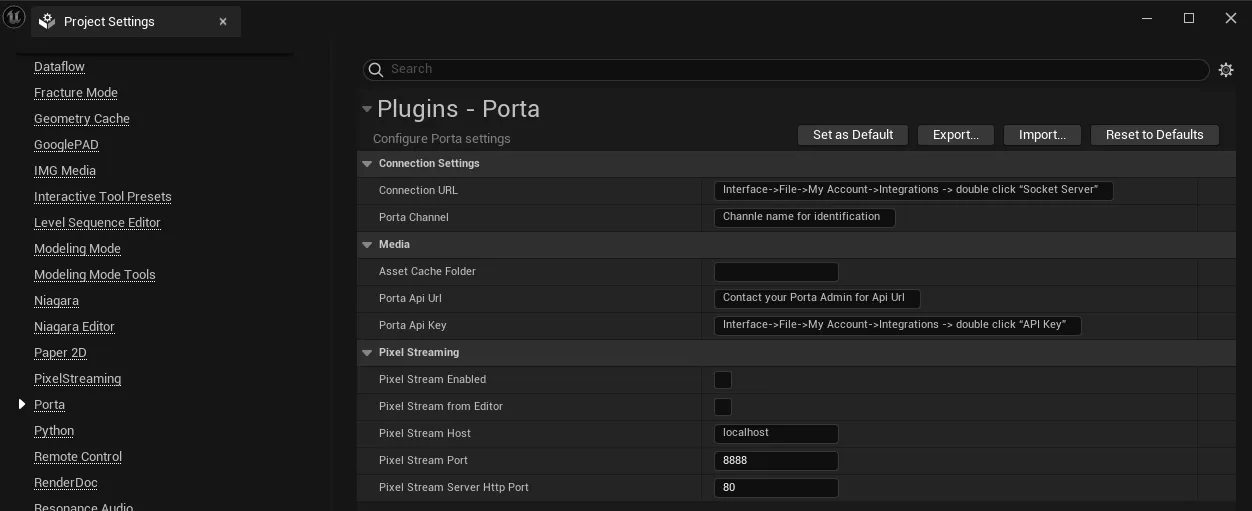Click the Project Settings tab icon

[47, 22]
